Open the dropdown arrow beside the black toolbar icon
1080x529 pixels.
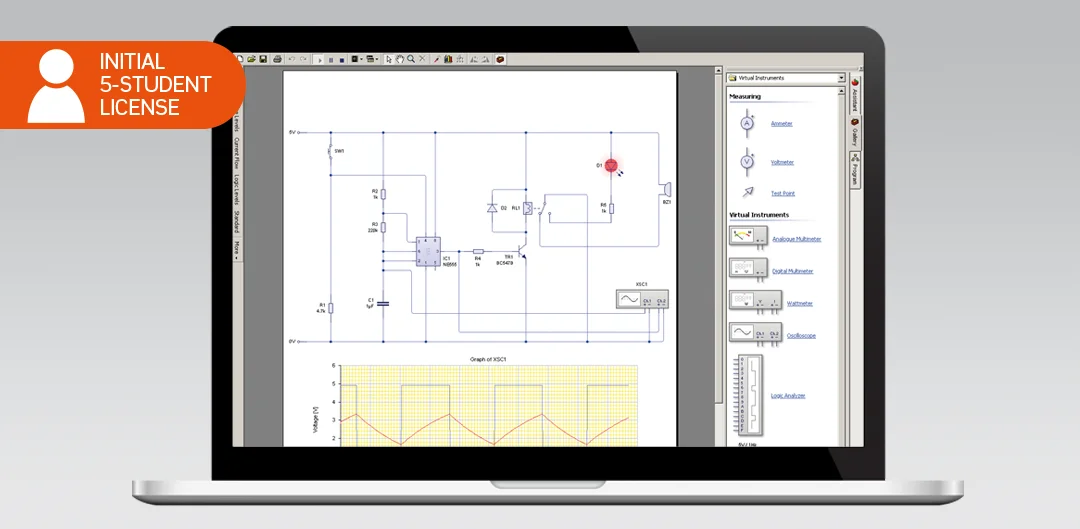(363, 59)
